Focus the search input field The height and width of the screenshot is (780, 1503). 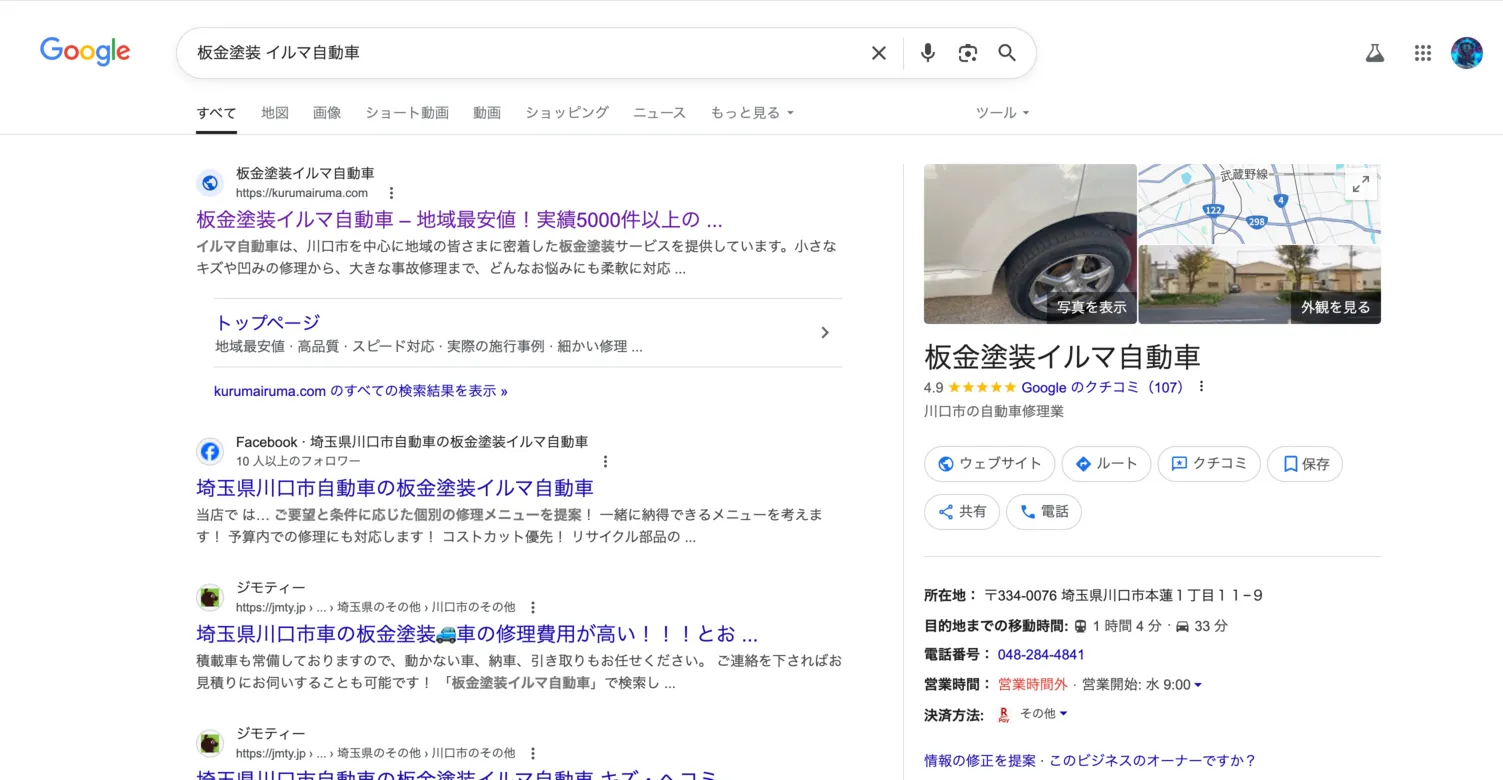click(x=525, y=53)
